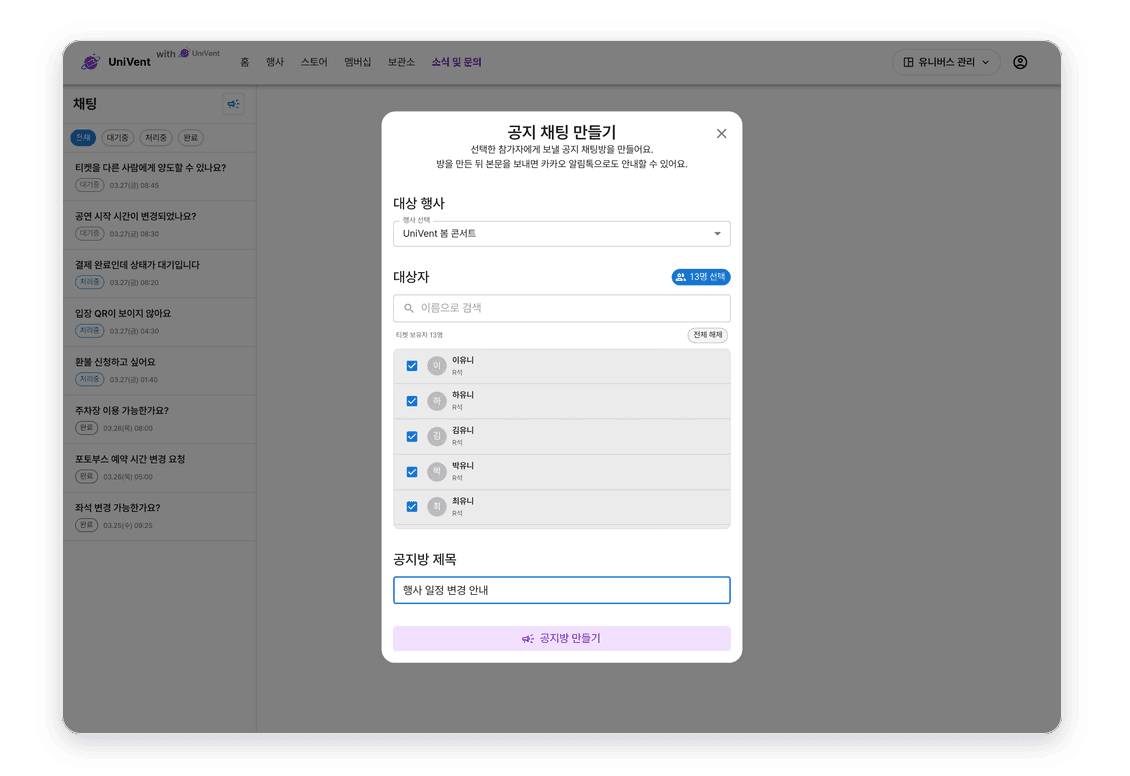The width and height of the screenshot is (1130, 776).
Task: Click the 전체 해제 button
Action: (x=707, y=335)
